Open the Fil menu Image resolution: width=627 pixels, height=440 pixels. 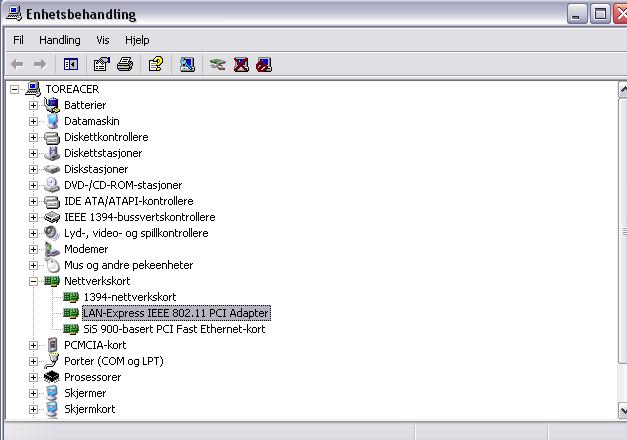pyautogui.click(x=18, y=40)
